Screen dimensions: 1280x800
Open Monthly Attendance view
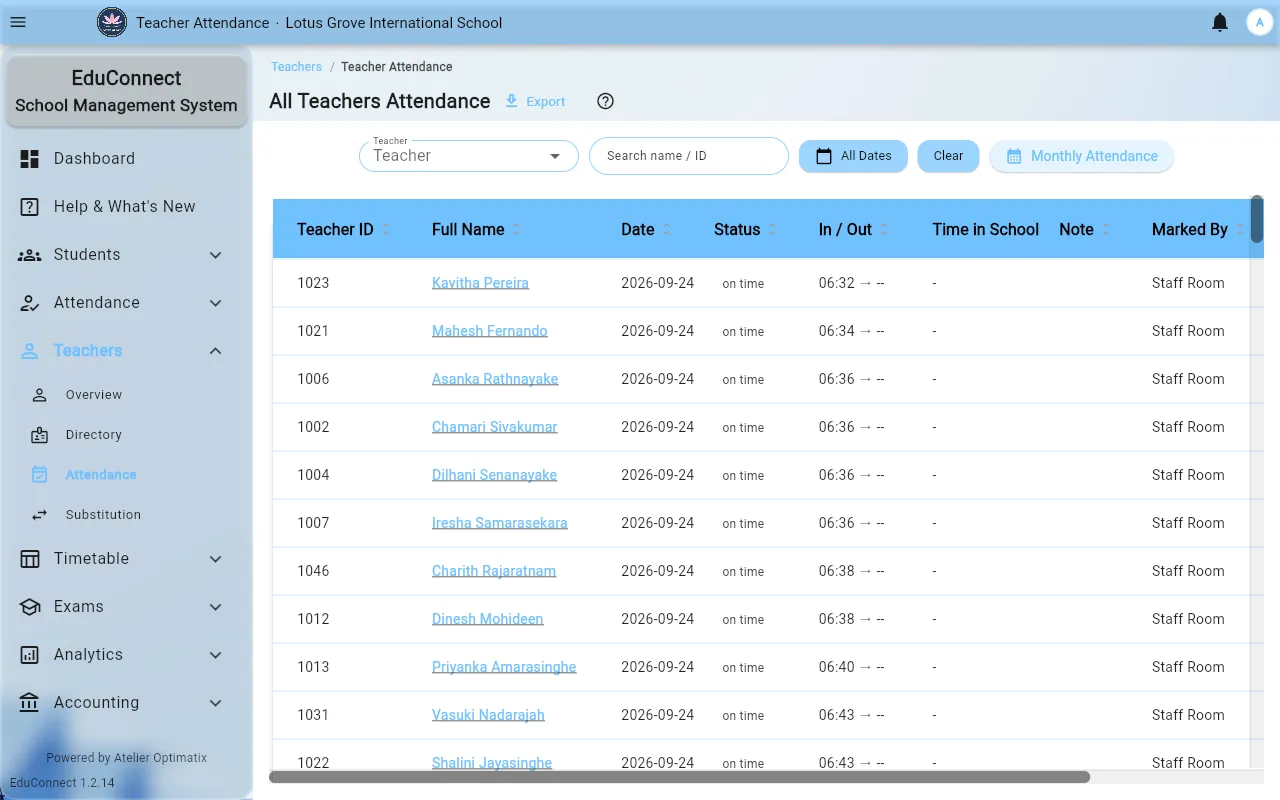(x=1081, y=156)
